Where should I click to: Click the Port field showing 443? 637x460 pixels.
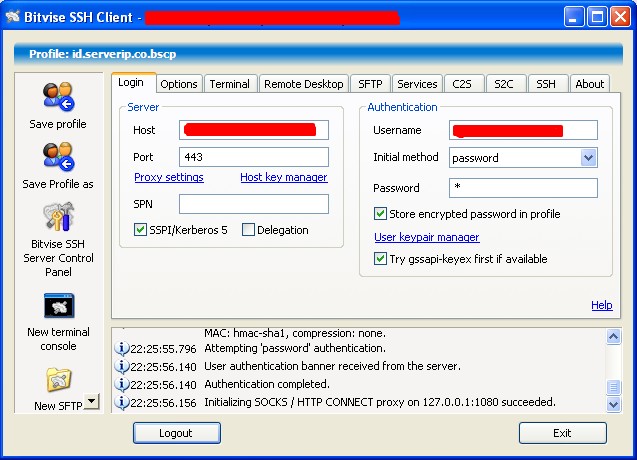pos(254,157)
